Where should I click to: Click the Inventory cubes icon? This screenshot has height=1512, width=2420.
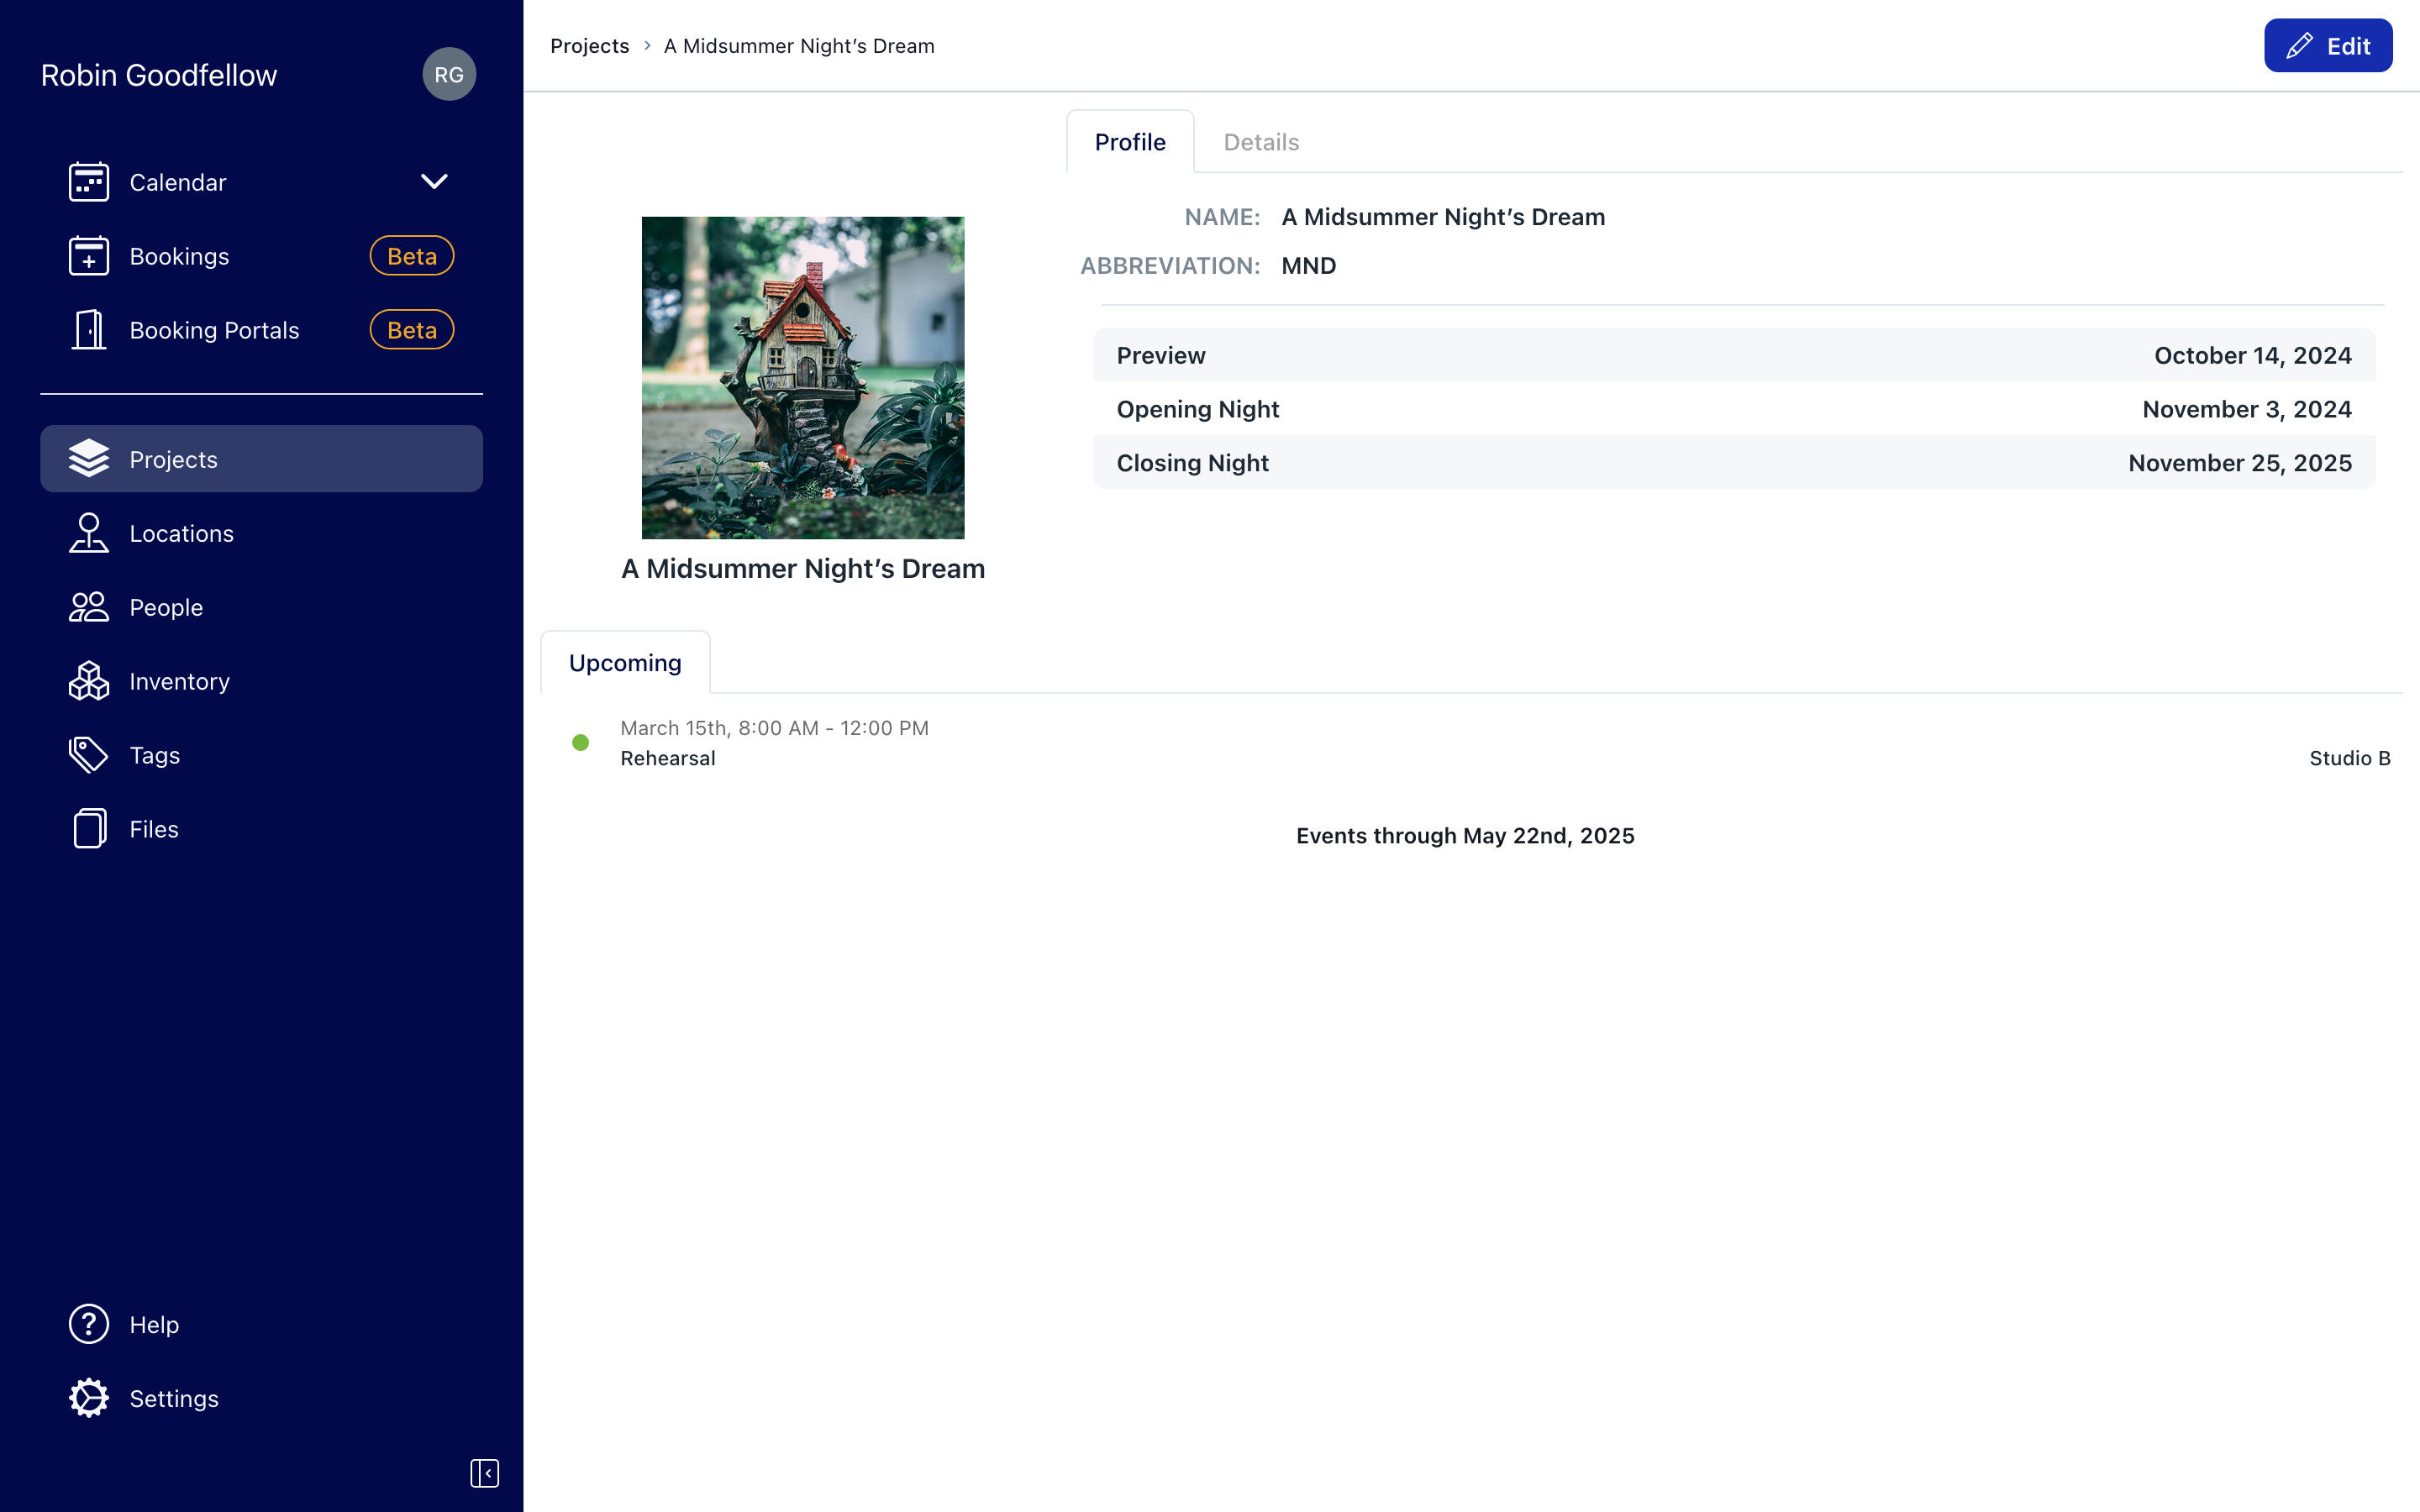point(88,681)
